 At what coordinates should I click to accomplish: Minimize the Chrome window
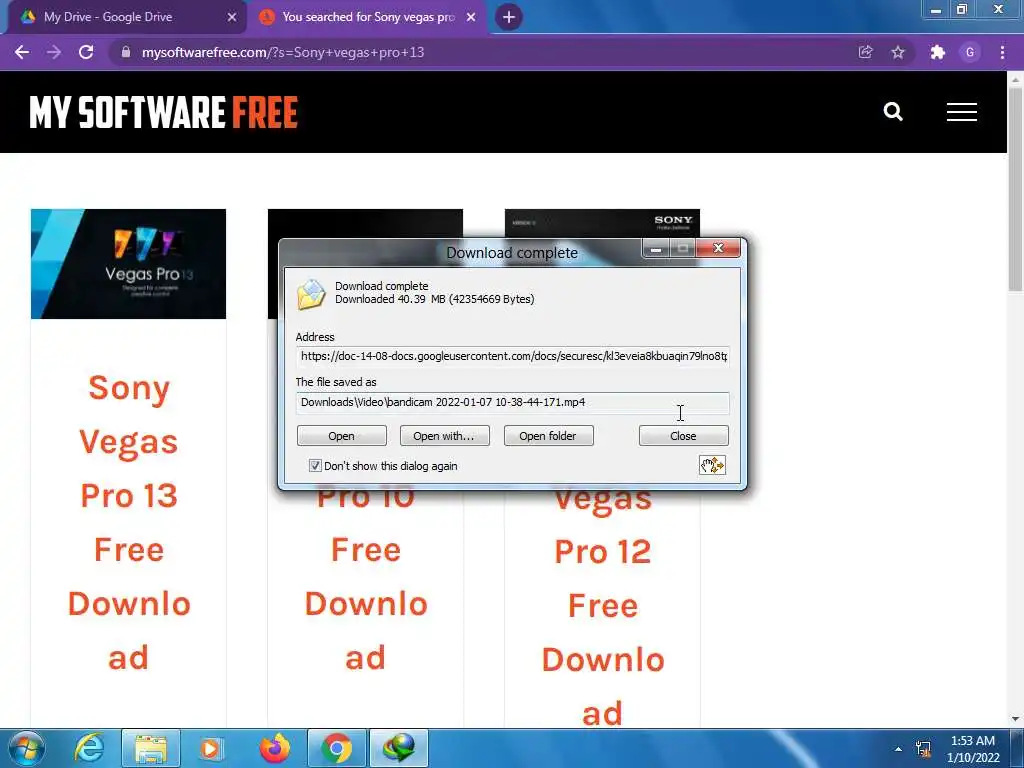point(936,10)
